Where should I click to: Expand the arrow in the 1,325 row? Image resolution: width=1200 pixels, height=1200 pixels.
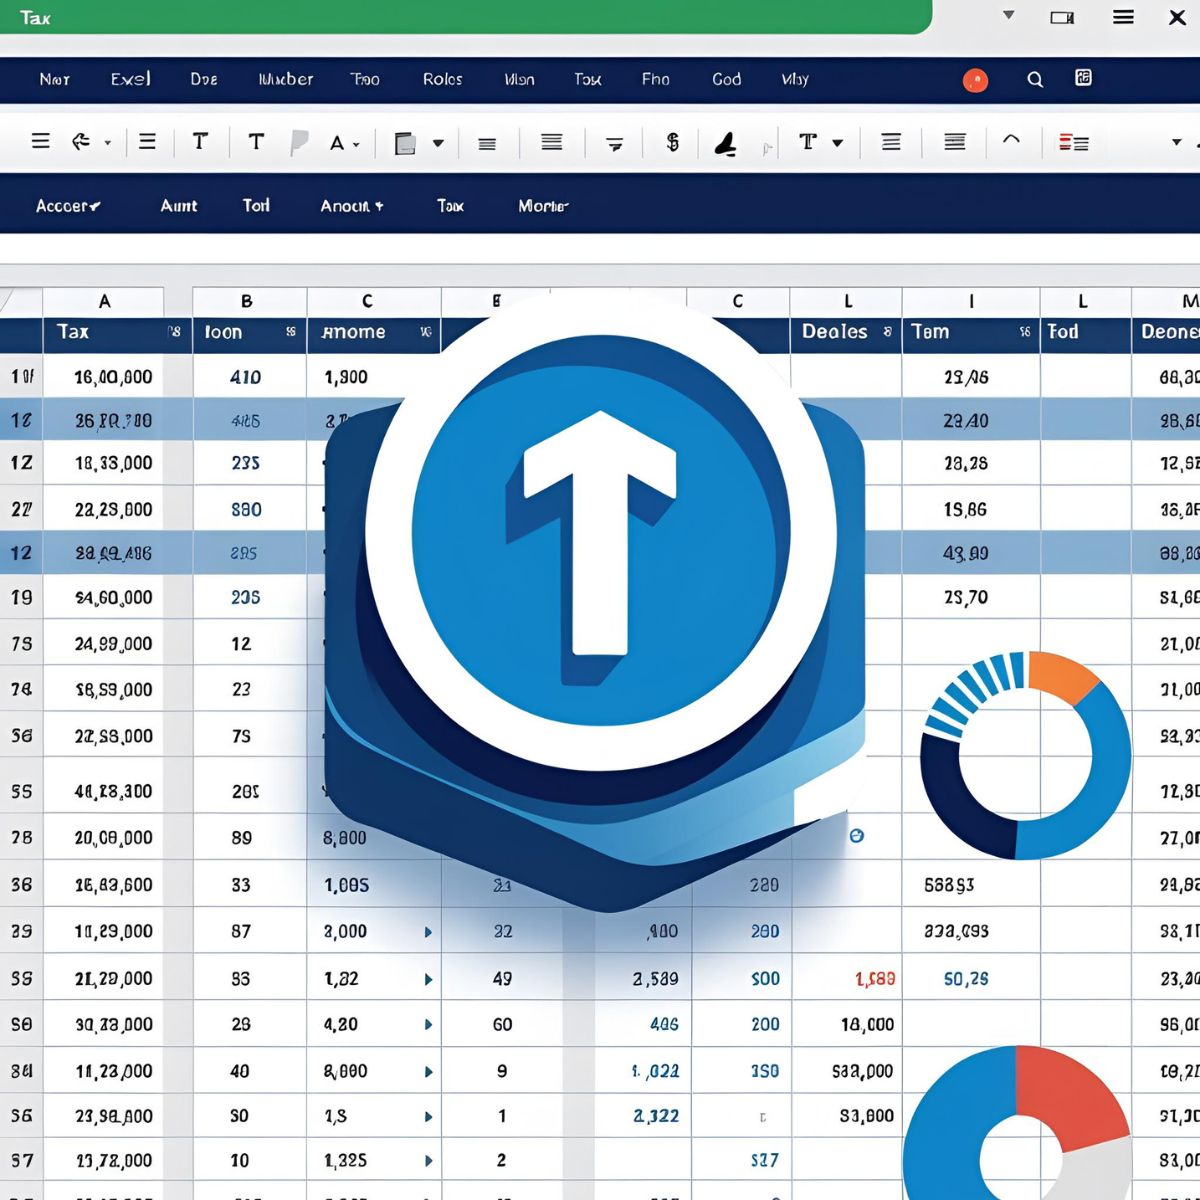(x=428, y=1161)
